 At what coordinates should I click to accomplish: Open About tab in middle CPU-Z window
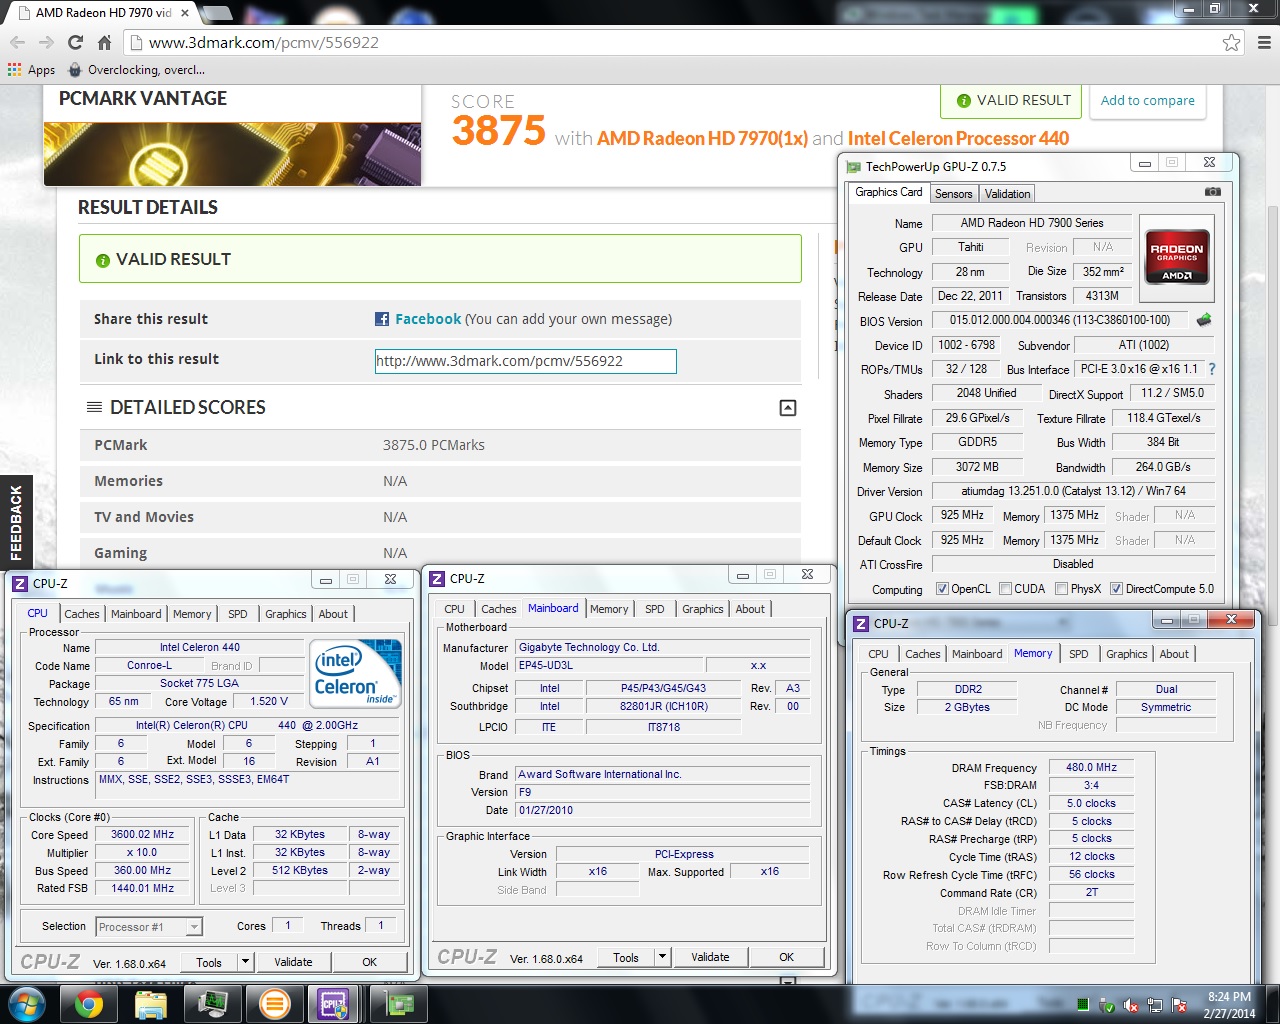click(750, 609)
